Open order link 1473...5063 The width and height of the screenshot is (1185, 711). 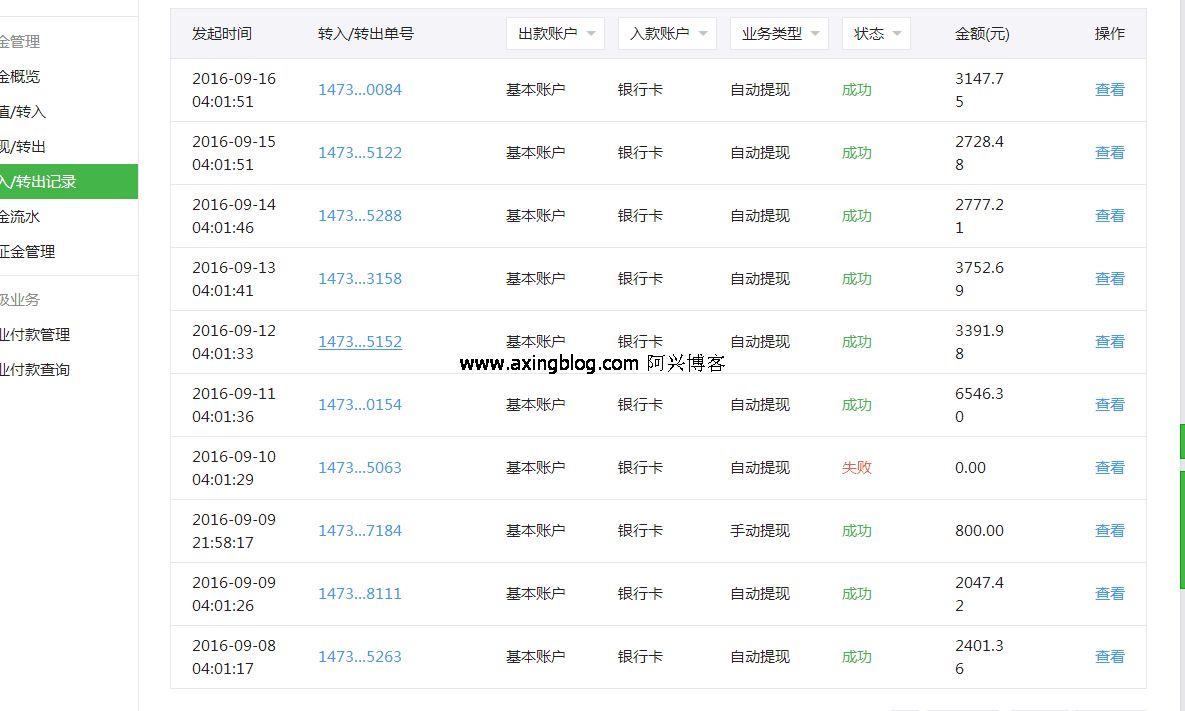point(360,468)
